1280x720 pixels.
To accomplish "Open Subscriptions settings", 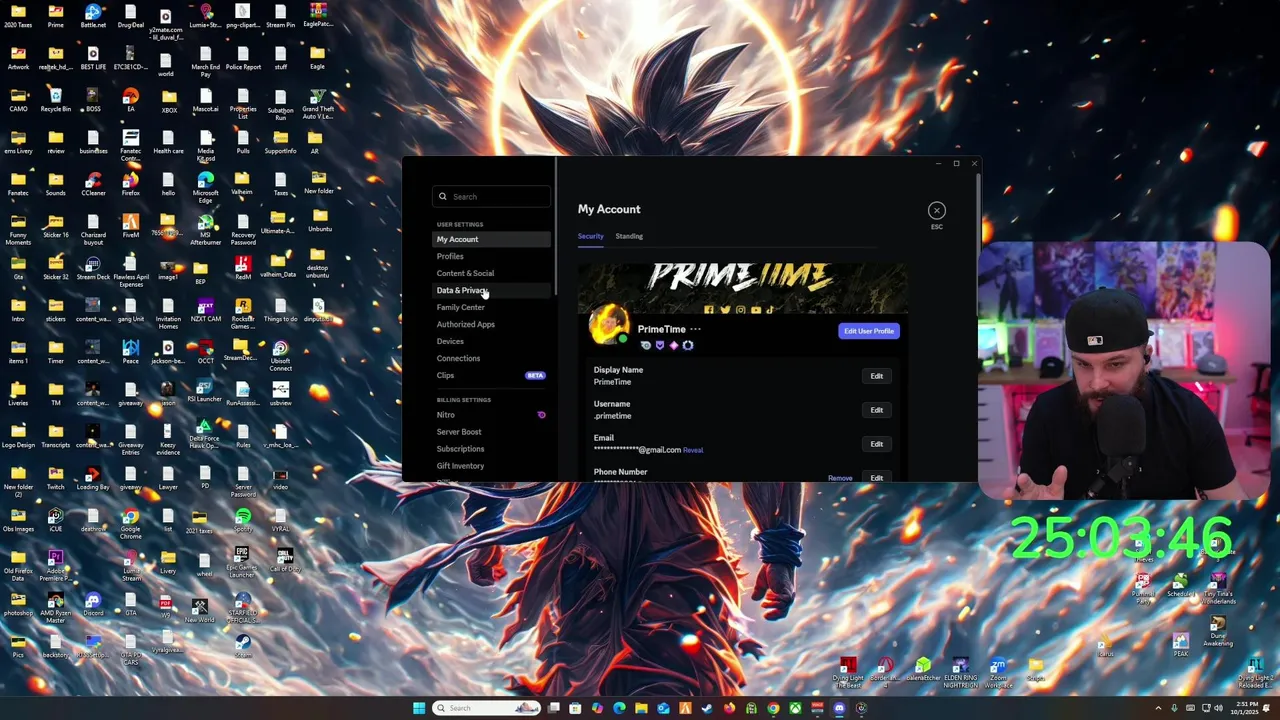I will point(491,449).
